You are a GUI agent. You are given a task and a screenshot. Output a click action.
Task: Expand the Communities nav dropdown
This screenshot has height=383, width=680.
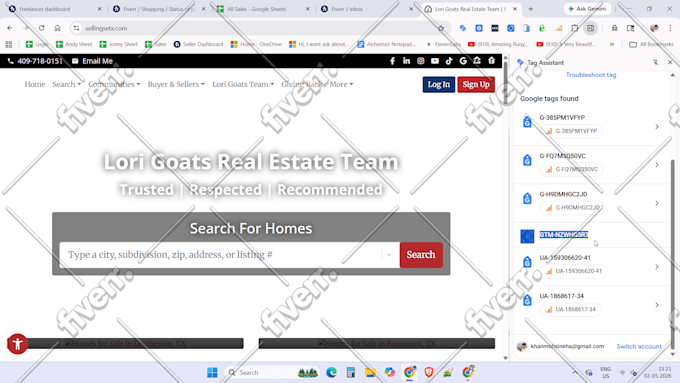(114, 84)
